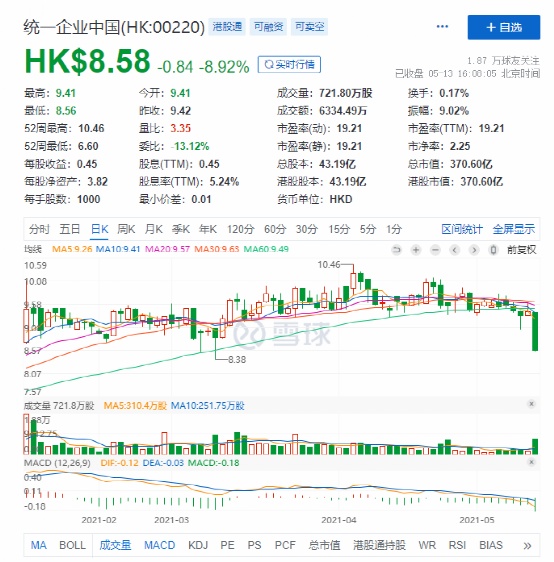
Task: Toggle the WR indicator
Action: coord(427,545)
